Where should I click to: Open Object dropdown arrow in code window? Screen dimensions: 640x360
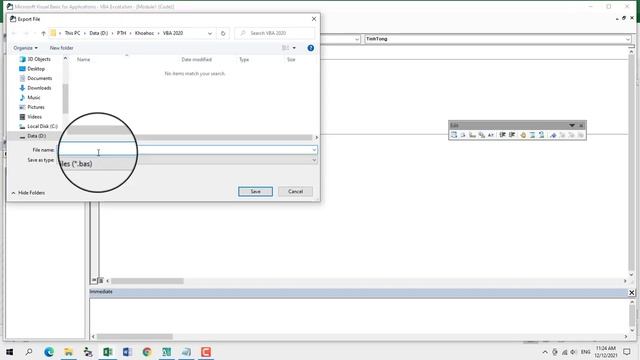tap(357, 39)
